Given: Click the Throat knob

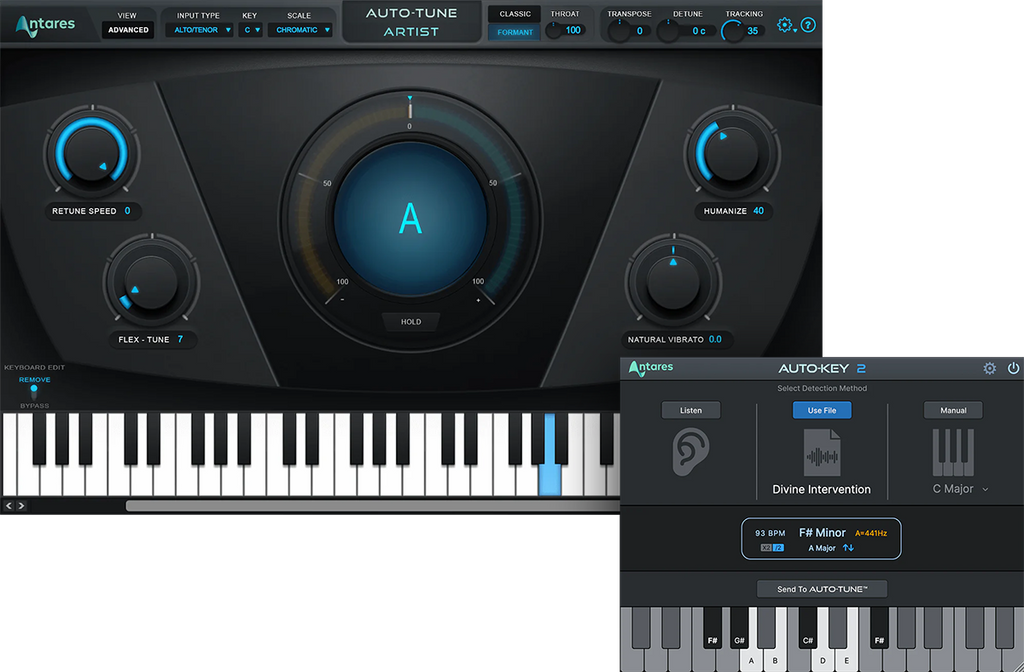Looking at the screenshot, I should click(554, 31).
